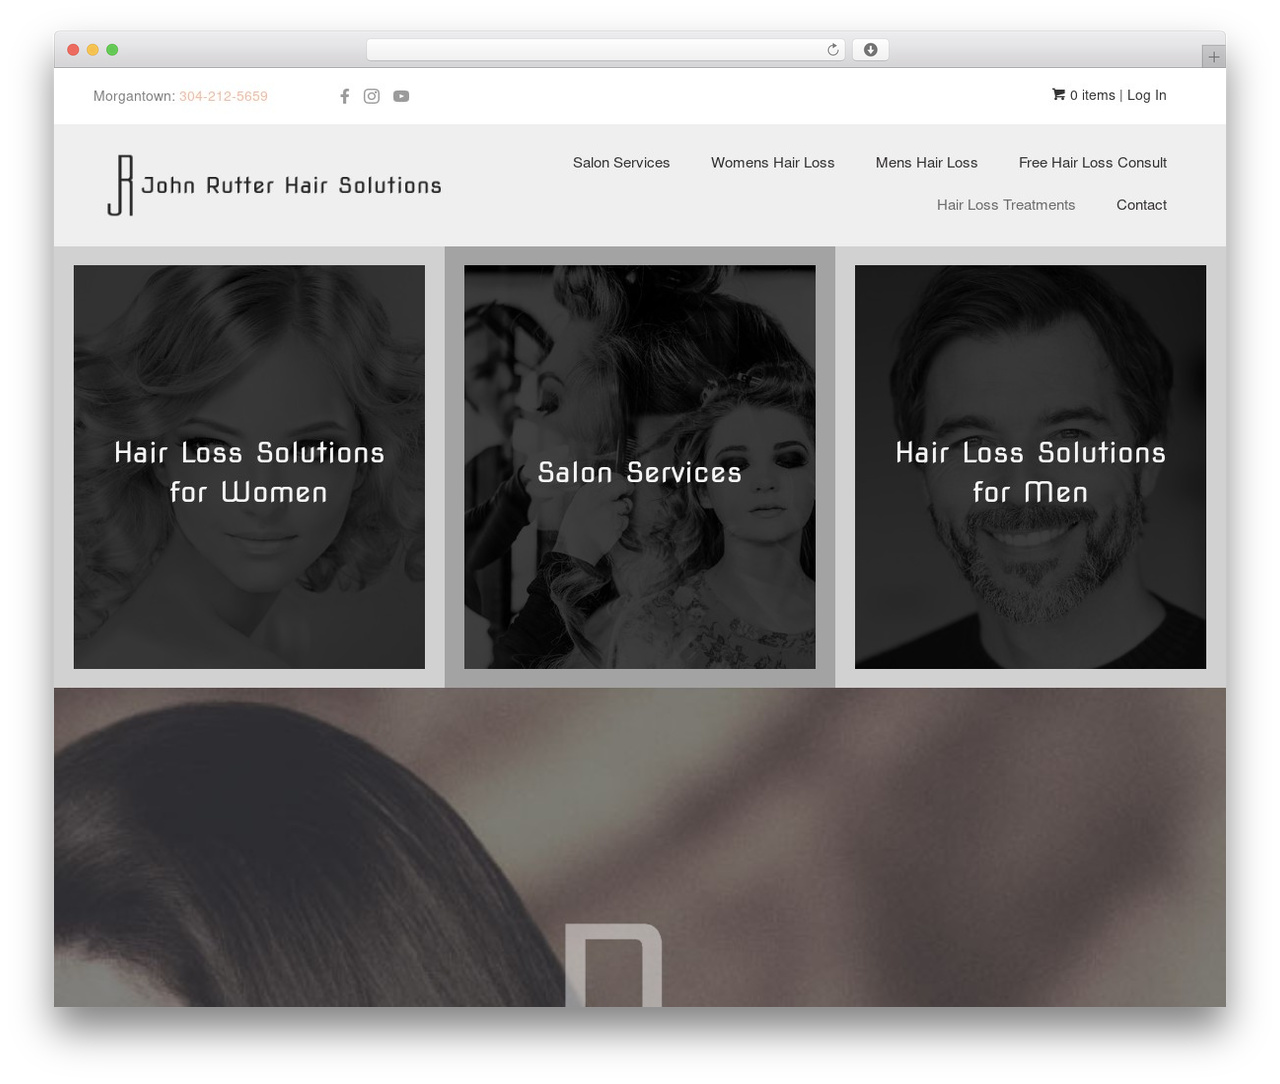Open the Facebook social icon
This screenshot has width=1280, height=1084.
pos(344,96)
